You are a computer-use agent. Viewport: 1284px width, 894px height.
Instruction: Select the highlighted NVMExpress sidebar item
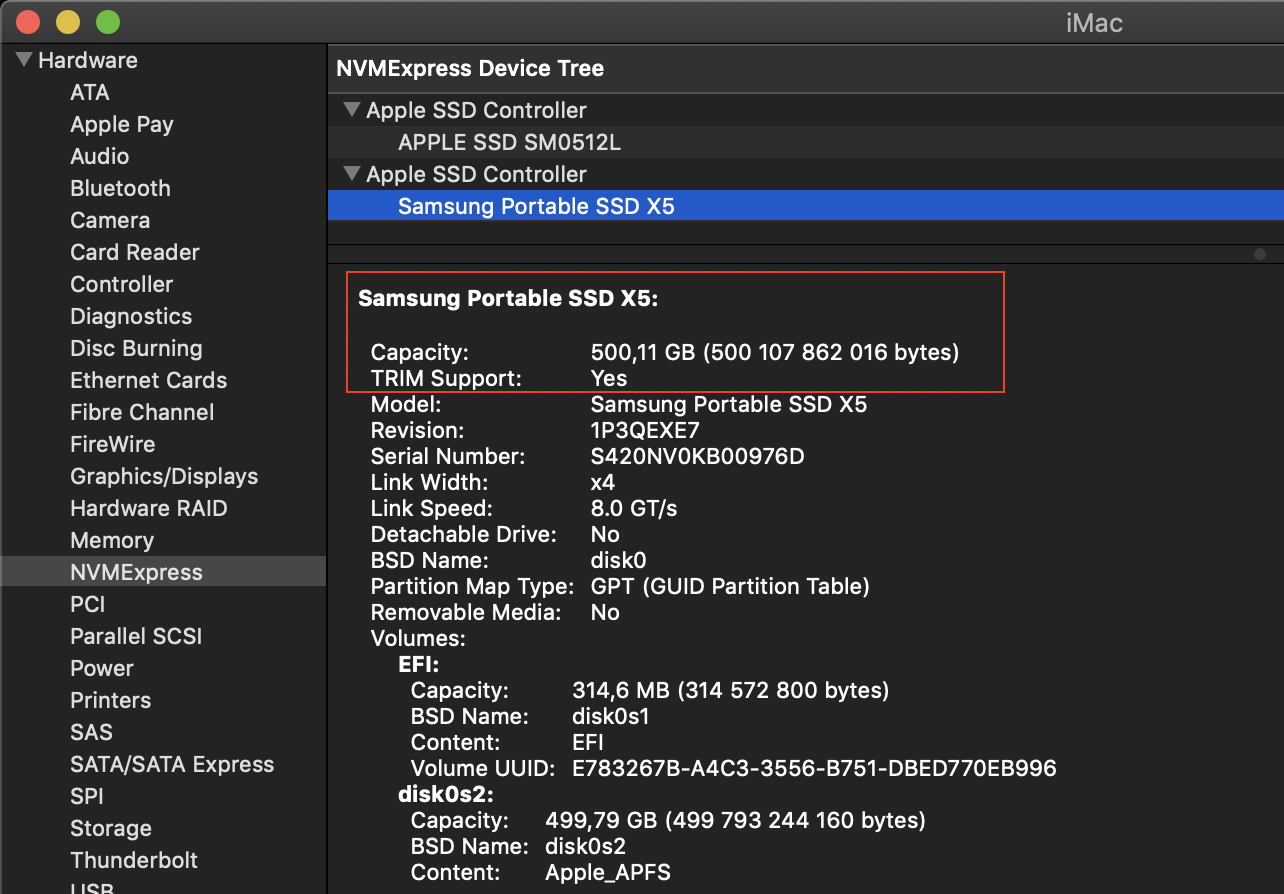click(x=163, y=572)
